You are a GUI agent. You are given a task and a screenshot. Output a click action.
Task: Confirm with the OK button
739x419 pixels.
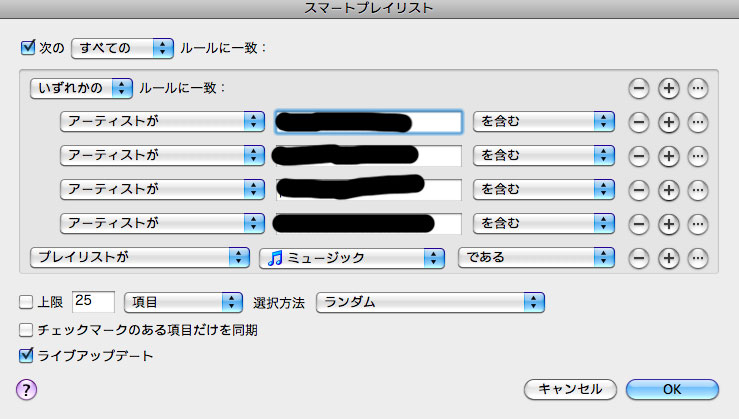coord(672,389)
